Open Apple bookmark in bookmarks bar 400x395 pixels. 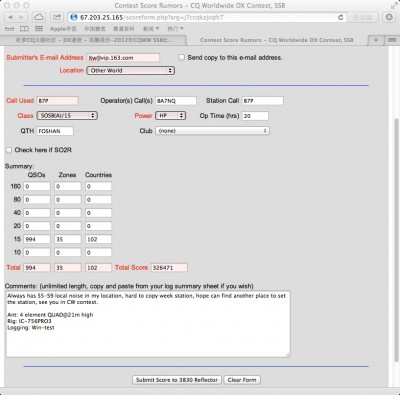click(63, 29)
